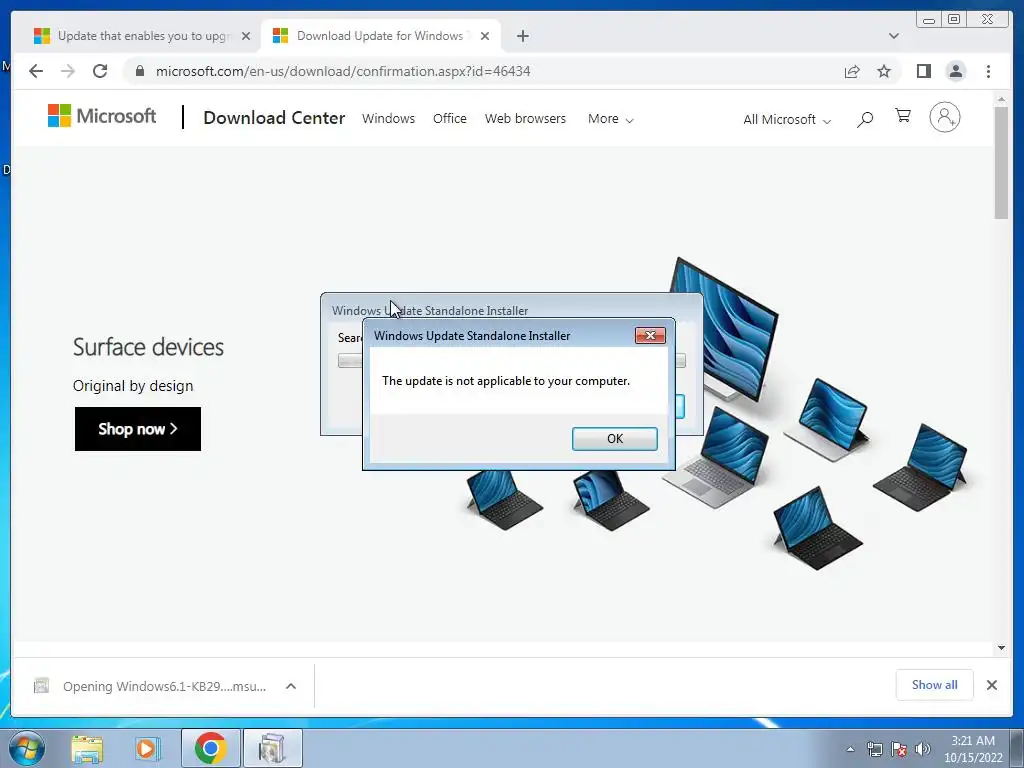Click the Standalone Installer taskbar icon
The width and height of the screenshot is (1024, 768).
272,748
